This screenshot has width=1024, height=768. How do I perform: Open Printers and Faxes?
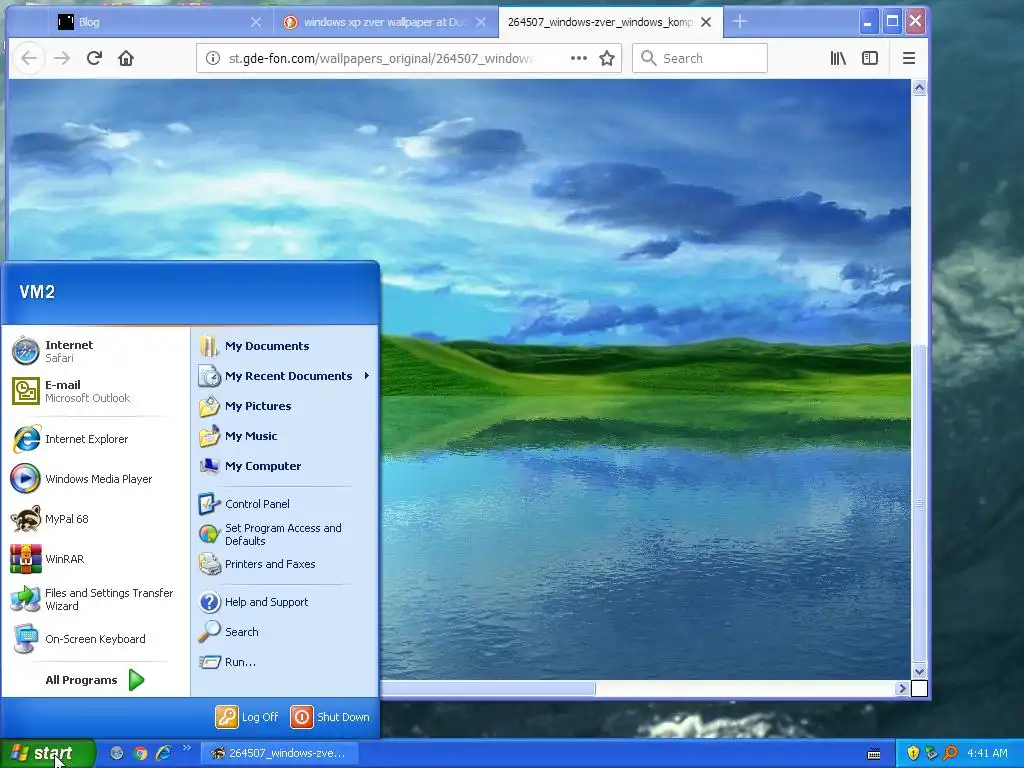[x=285, y=564]
